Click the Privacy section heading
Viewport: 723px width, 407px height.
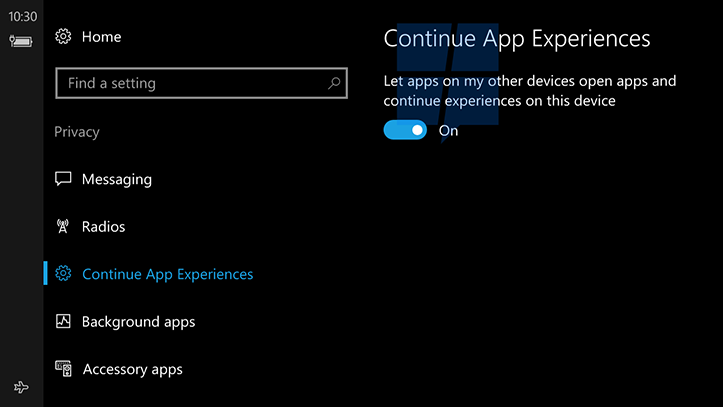click(x=77, y=132)
